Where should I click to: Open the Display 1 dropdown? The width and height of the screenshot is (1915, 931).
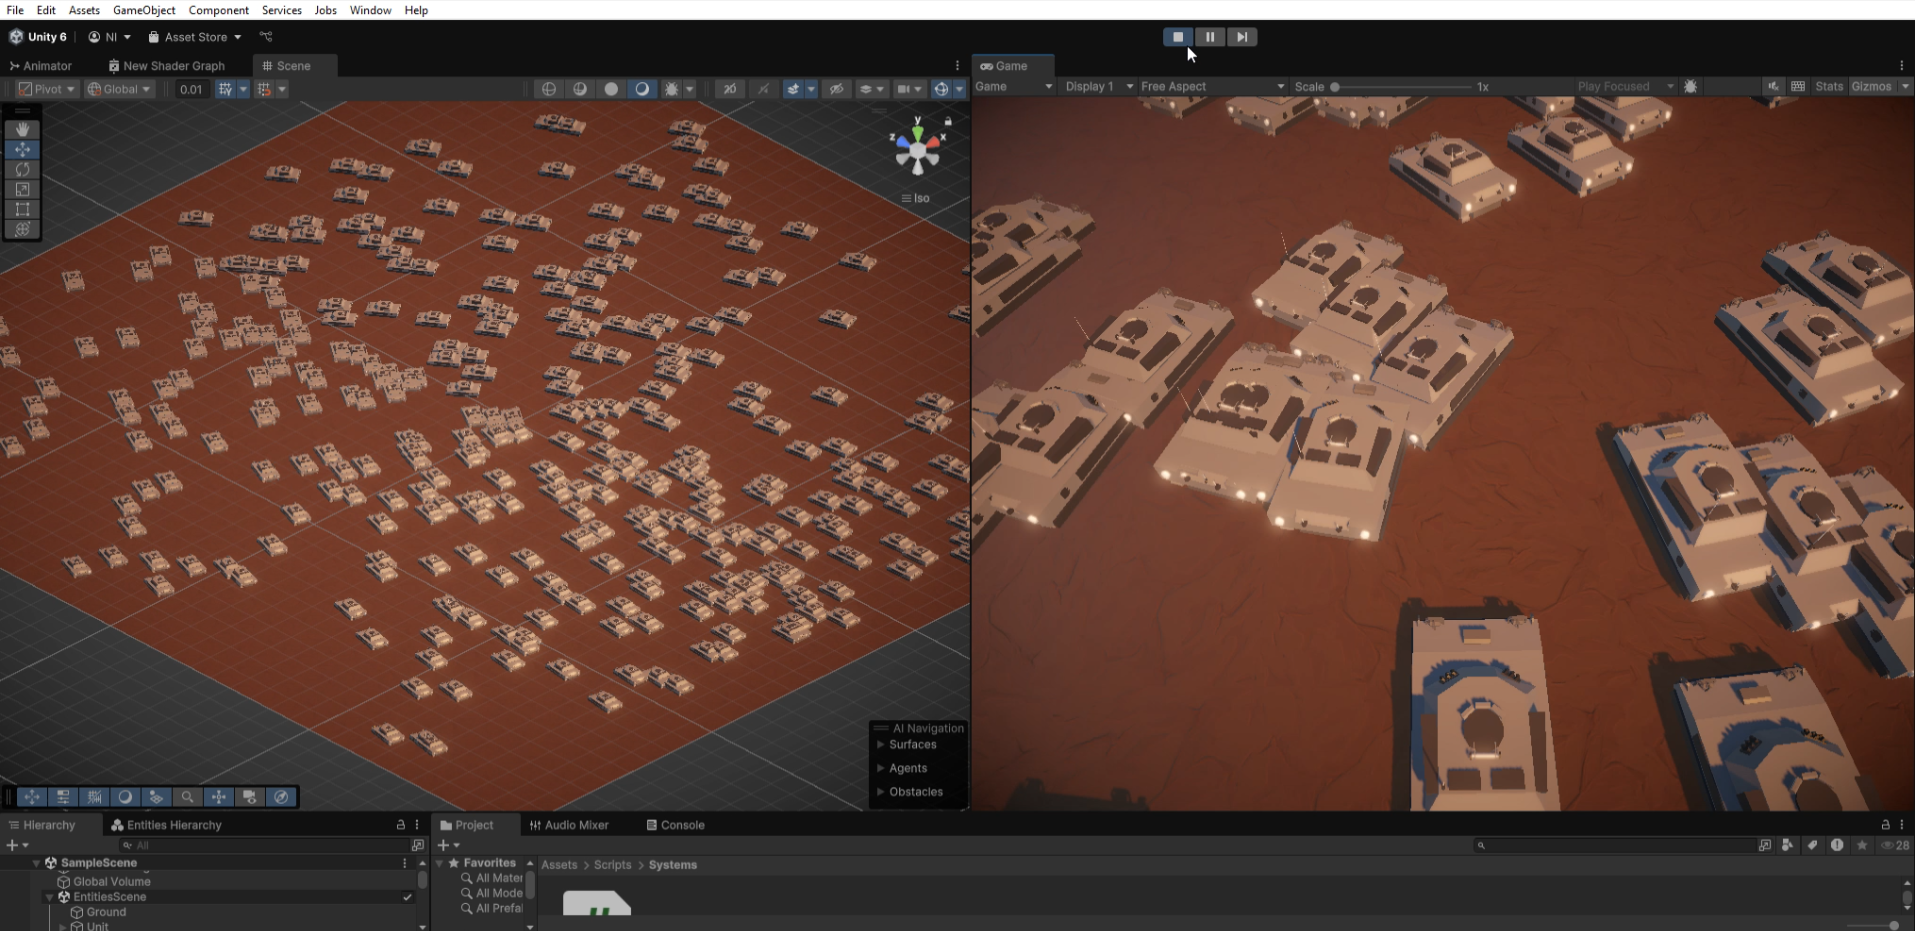1098,87
